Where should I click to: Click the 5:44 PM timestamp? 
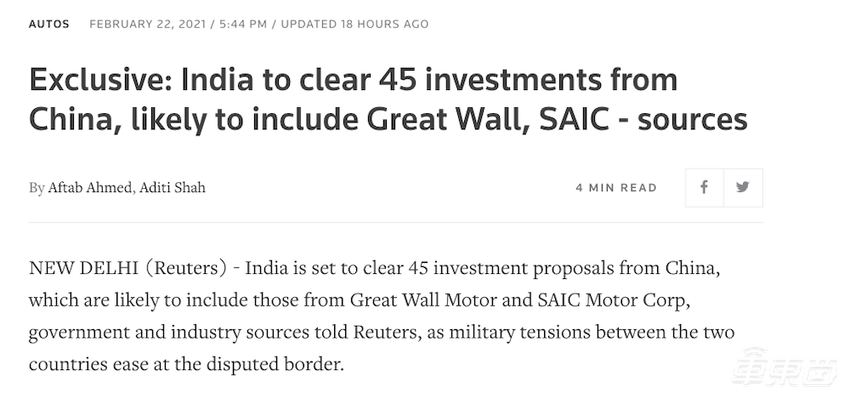(x=243, y=24)
